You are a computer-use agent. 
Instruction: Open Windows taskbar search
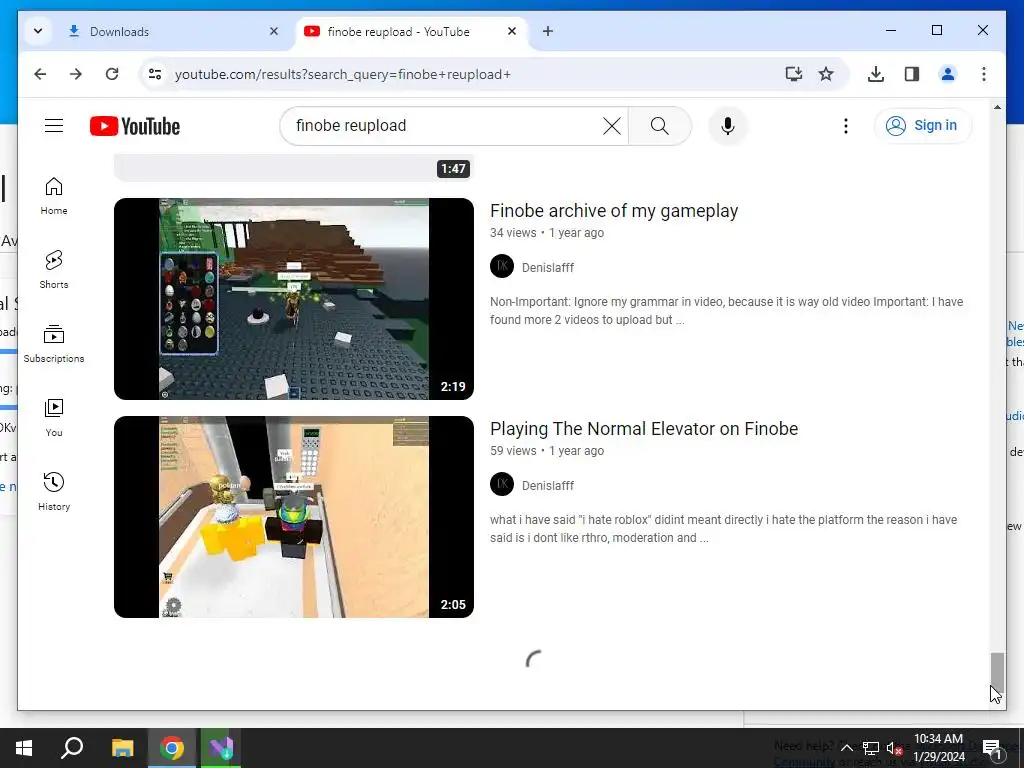(x=72, y=748)
